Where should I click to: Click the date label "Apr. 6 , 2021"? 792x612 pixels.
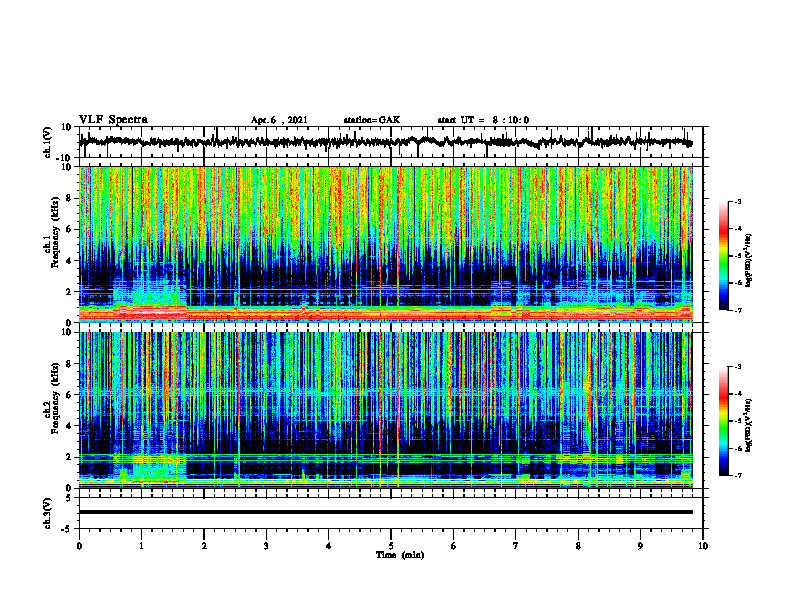point(279,120)
